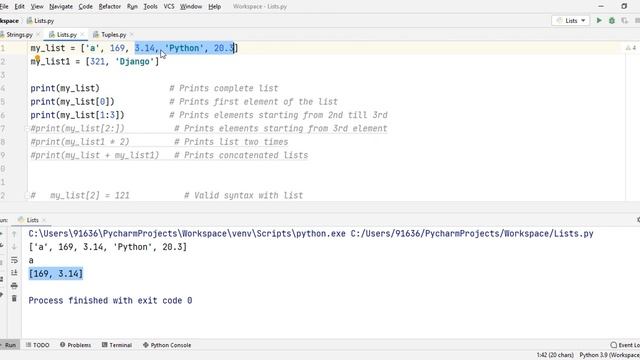This screenshot has height=360, width=640.
Task: Open the File menu
Action: (x=4, y=7)
